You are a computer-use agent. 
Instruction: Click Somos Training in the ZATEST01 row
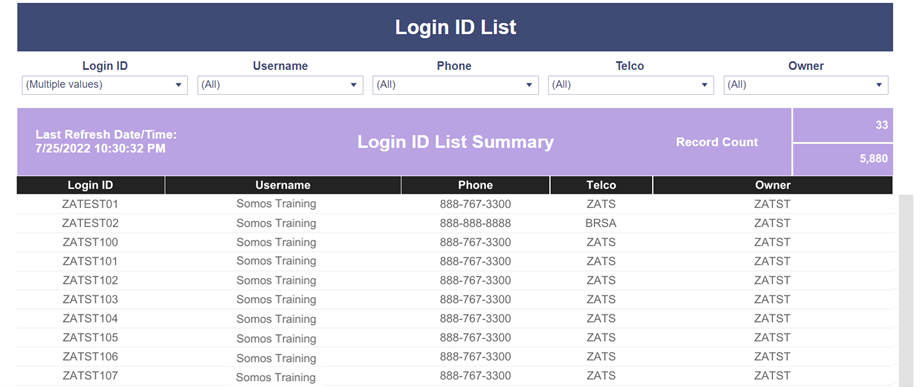[276, 204]
